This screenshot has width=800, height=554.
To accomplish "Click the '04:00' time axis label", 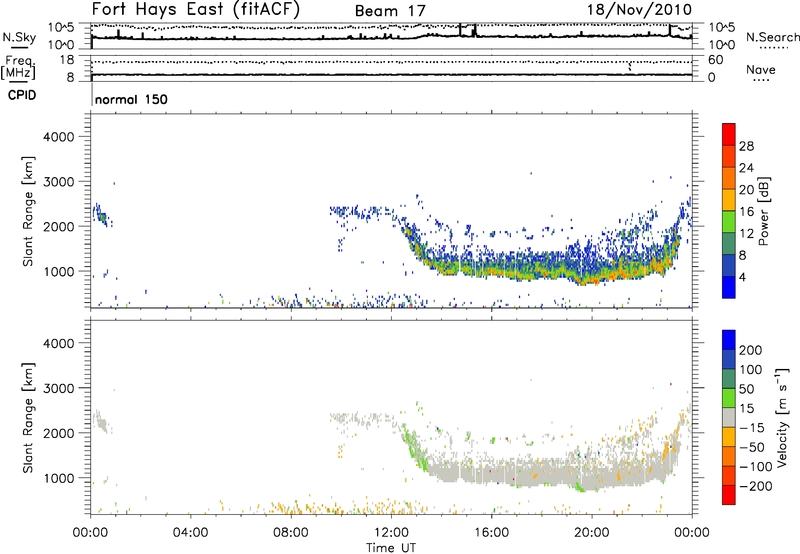I will pyautogui.click(x=191, y=533).
